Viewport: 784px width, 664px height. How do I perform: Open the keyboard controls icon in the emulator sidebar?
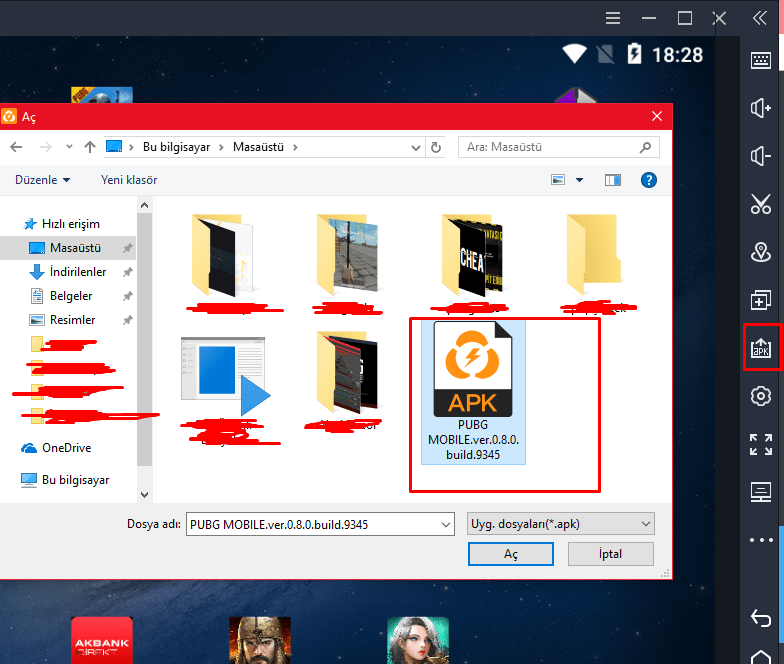[760, 60]
